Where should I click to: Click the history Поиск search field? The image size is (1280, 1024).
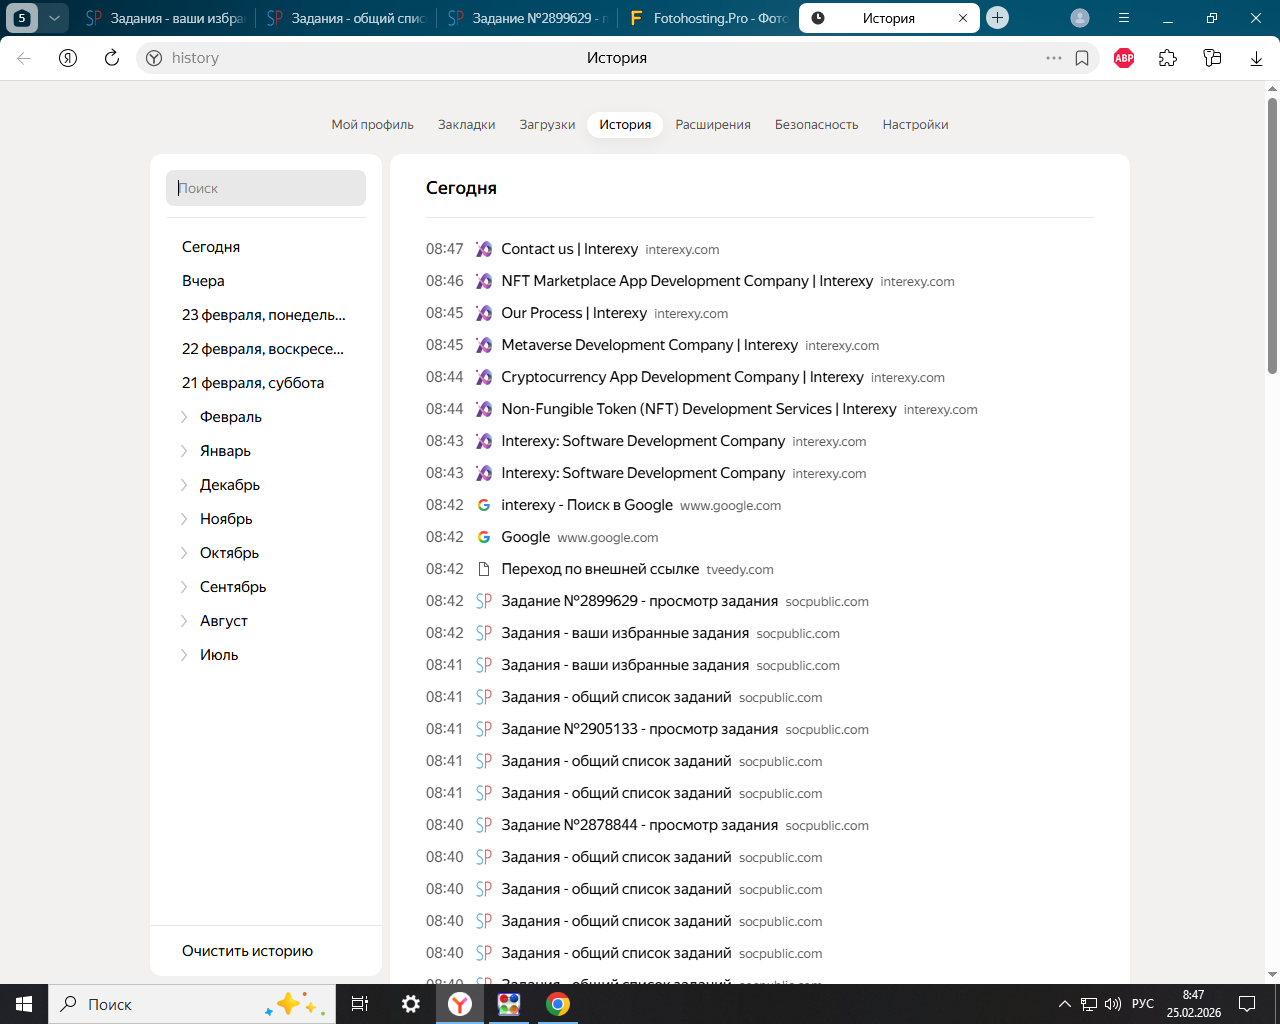click(266, 188)
